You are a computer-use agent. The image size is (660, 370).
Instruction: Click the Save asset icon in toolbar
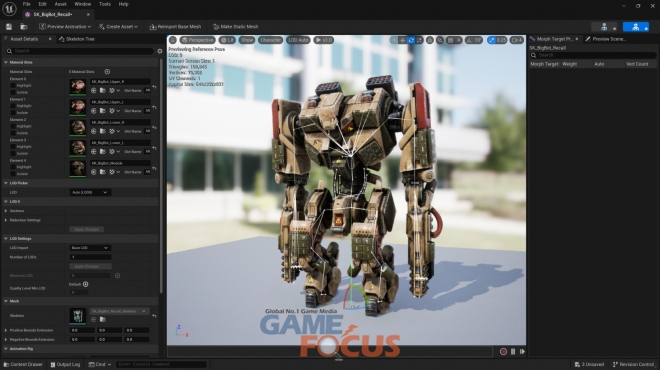click(x=9, y=27)
